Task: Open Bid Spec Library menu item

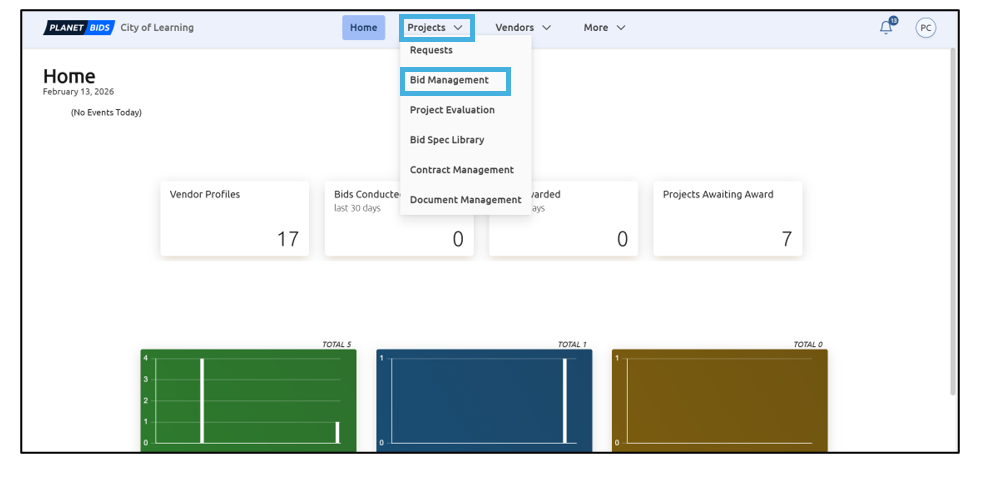Action: (447, 140)
